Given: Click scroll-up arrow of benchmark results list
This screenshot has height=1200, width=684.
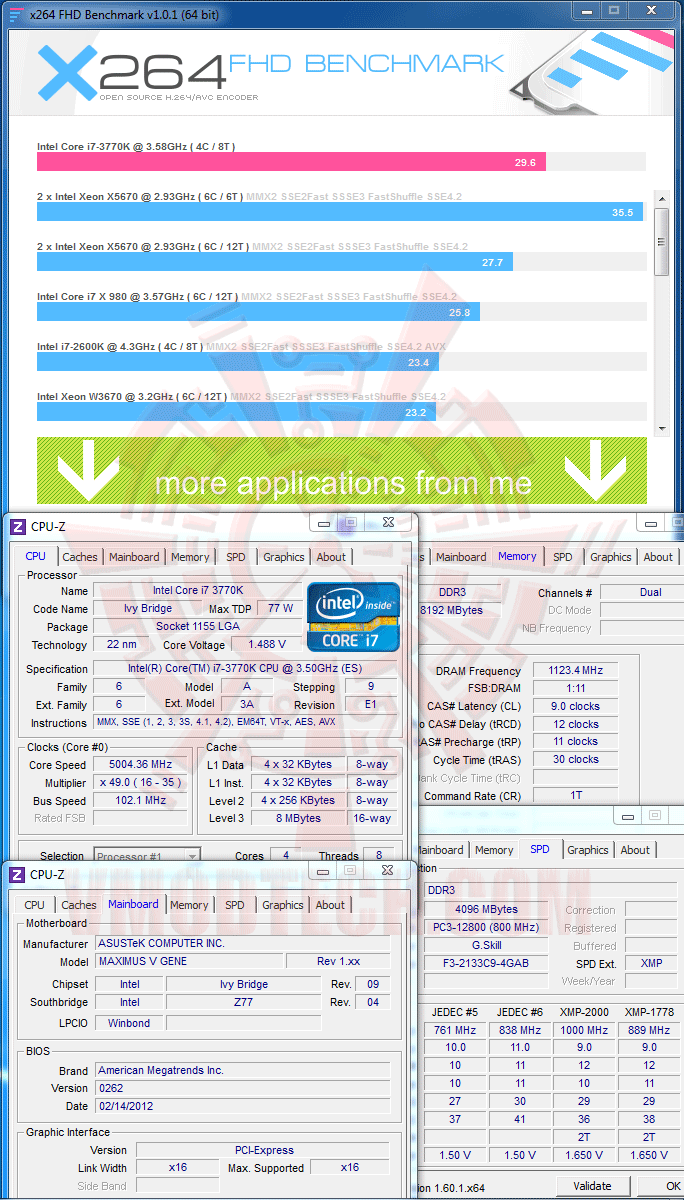Looking at the screenshot, I should coord(661,198).
